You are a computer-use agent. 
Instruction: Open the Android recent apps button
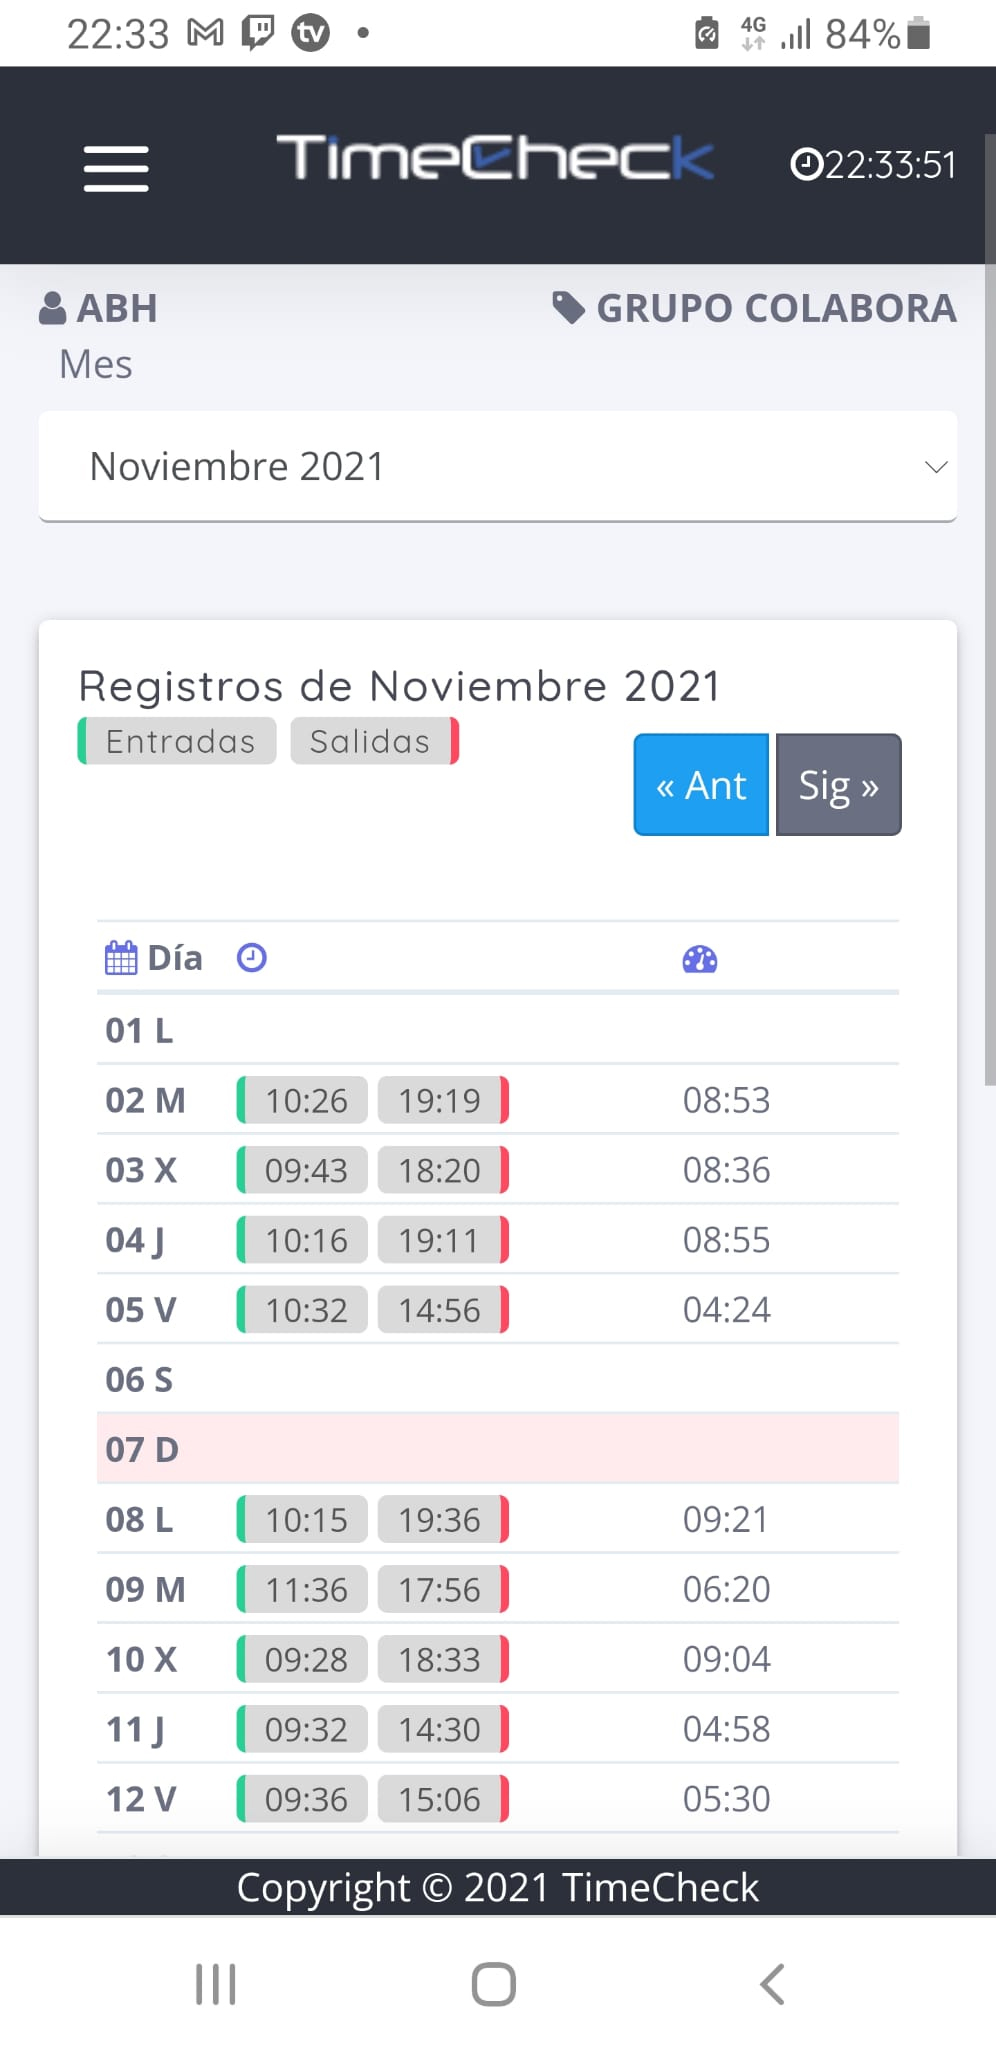point(215,1984)
